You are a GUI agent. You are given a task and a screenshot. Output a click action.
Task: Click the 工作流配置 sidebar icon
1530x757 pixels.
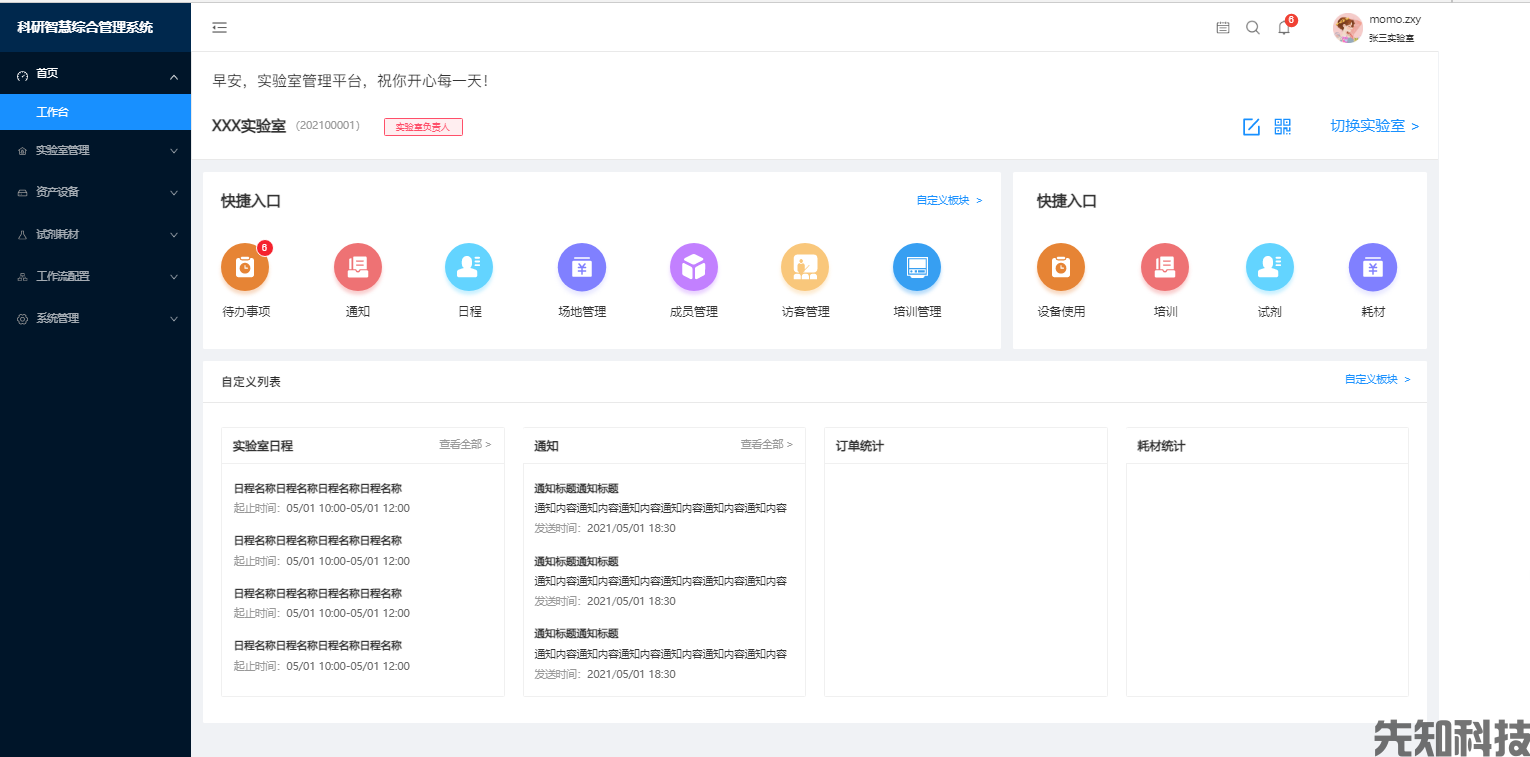(x=23, y=277)
